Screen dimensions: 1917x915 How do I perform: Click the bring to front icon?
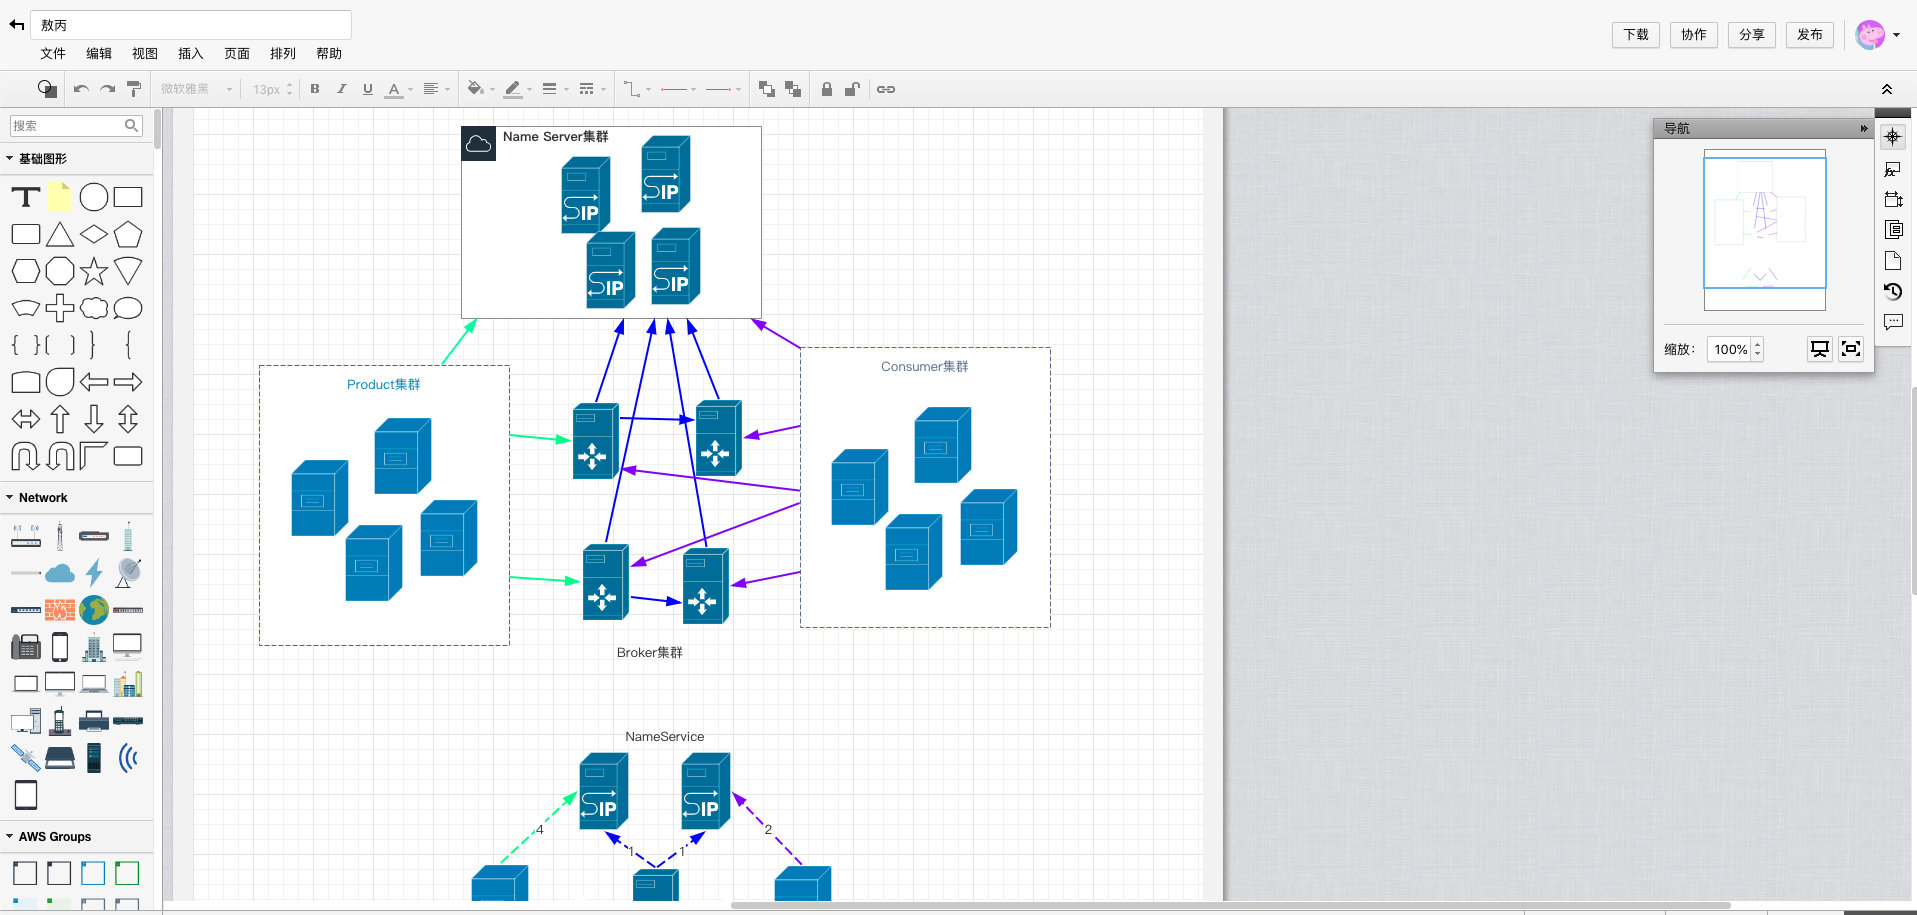tap(767, 89)
